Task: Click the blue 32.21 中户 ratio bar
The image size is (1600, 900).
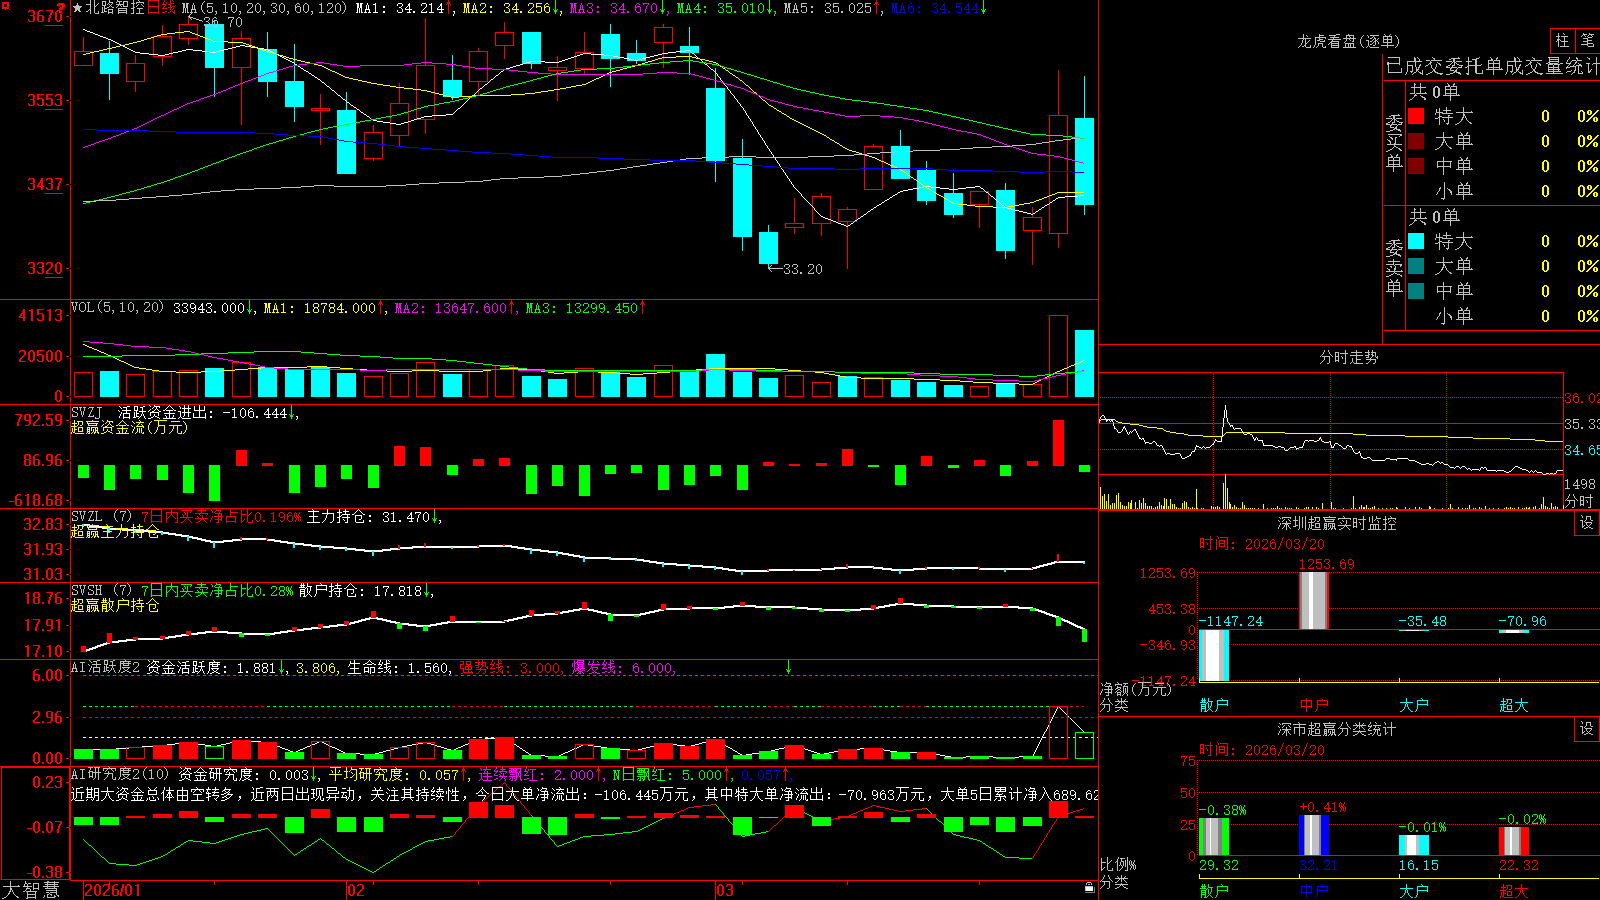Action: pyautogui.click(x=1313, y=835)
